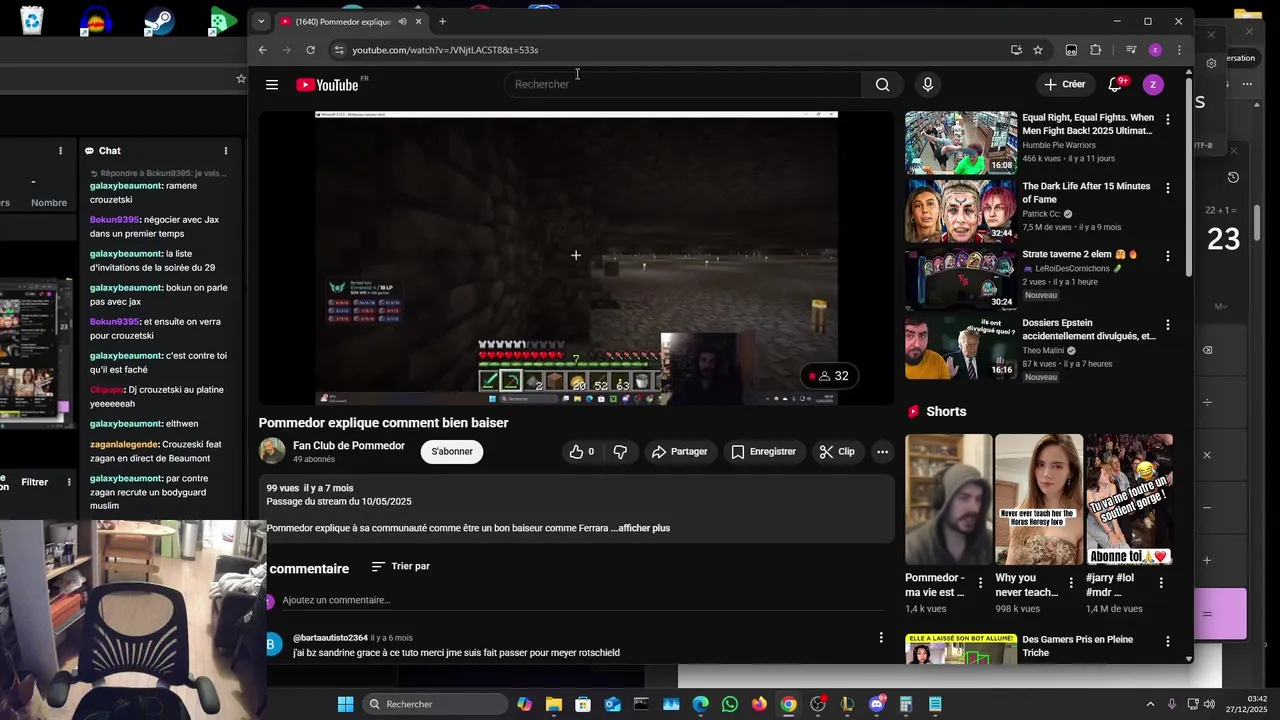Open Microsoft Edge from the taskbar
The height and width of the screenshot is (720, 1280).
click(x=700, y=704)
